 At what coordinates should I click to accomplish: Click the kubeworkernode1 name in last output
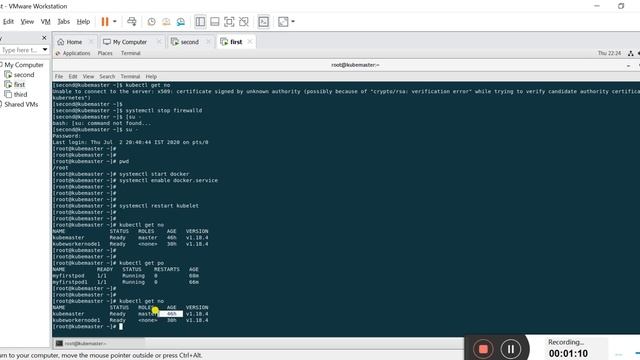tap(76, 320)
